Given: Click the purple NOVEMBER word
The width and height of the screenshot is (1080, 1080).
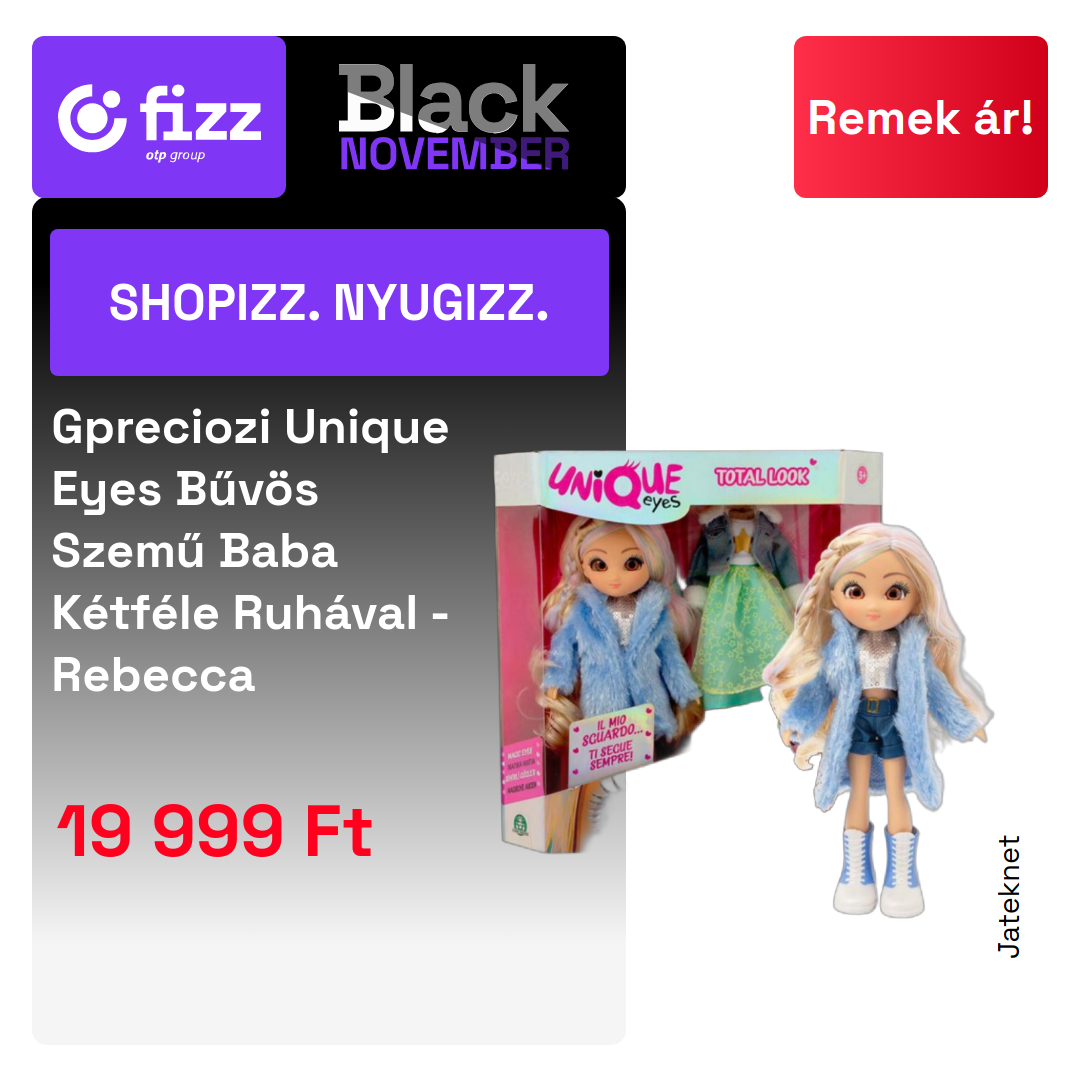Looking at the screenshot, I should 454,154.
